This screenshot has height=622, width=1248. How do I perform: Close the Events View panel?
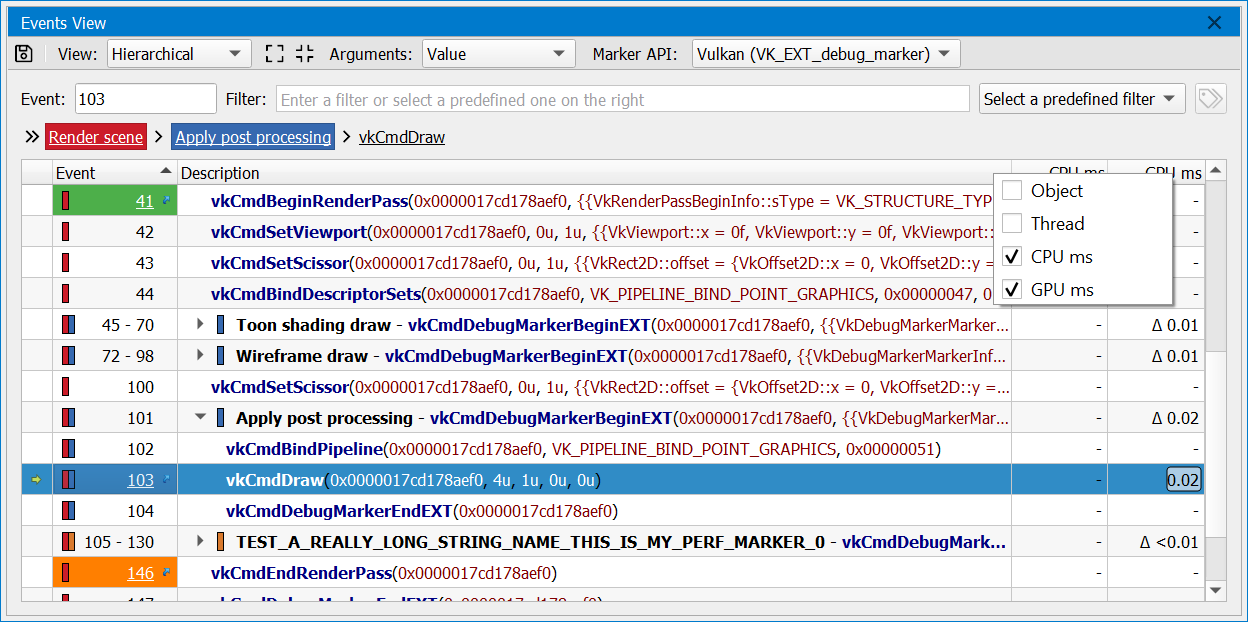[x=1215, y=22]
